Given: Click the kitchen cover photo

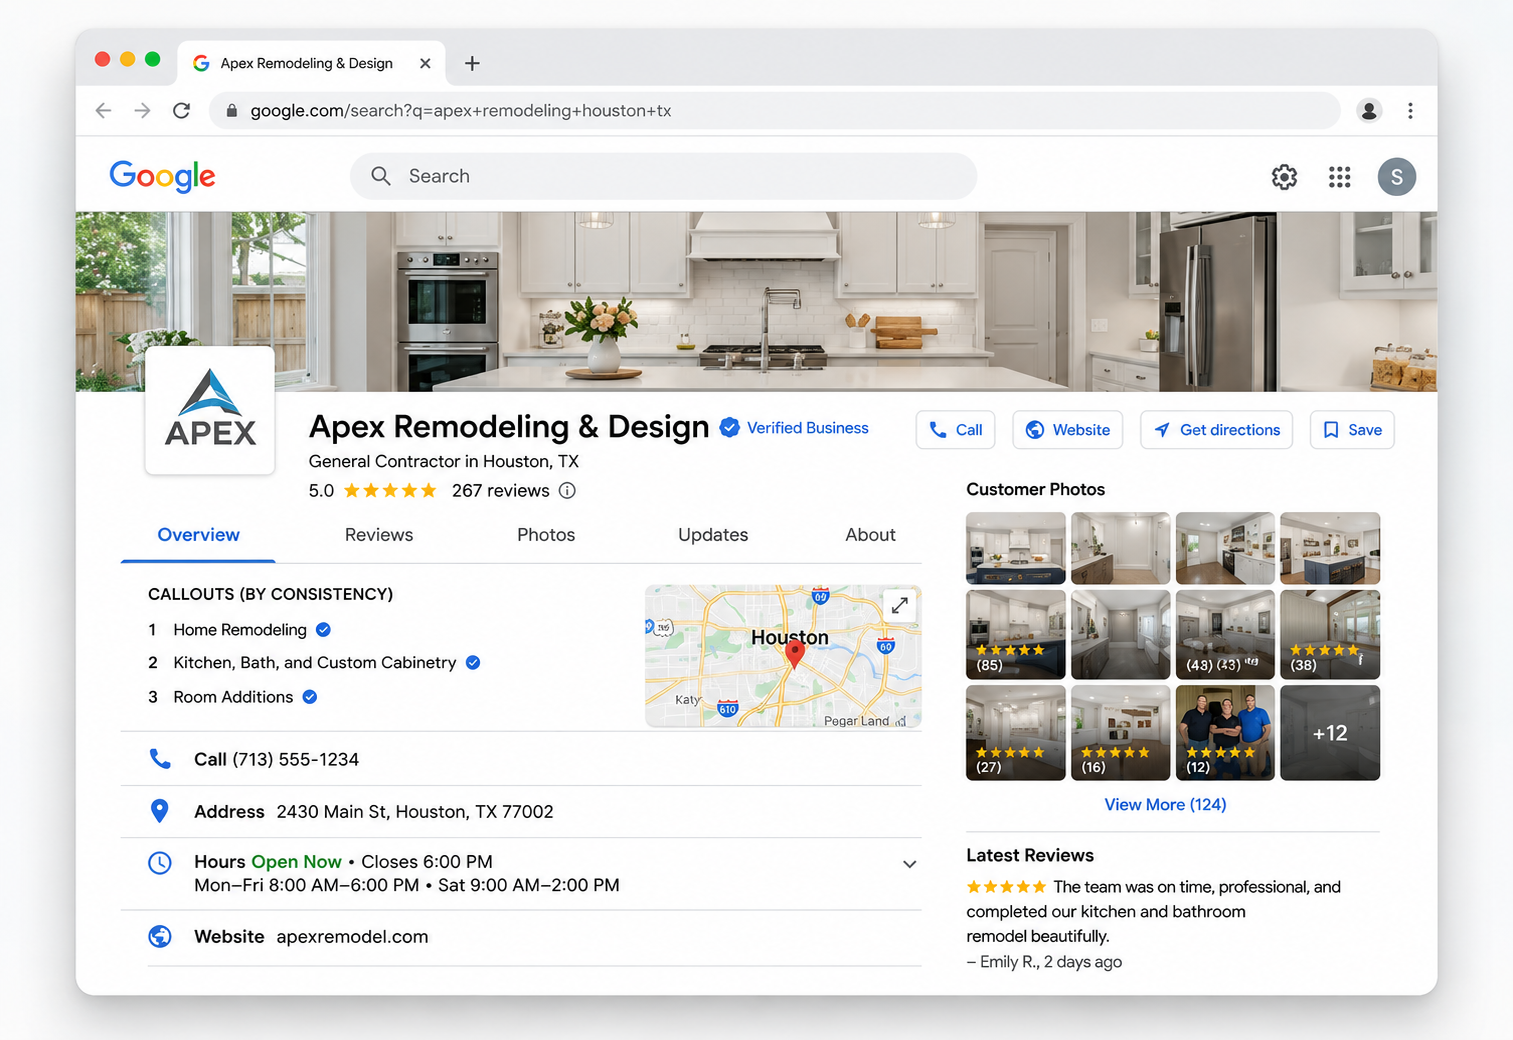Looking at the screenshot, I should (x=756, y=301).
